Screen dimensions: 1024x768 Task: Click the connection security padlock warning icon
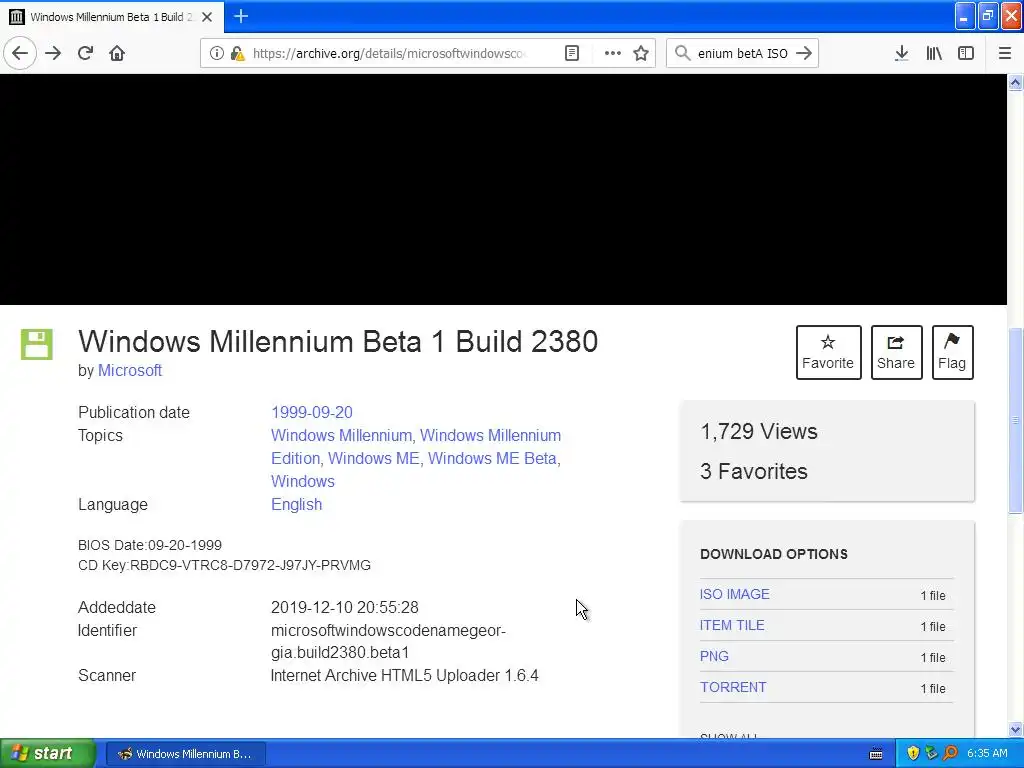[238, 53]
